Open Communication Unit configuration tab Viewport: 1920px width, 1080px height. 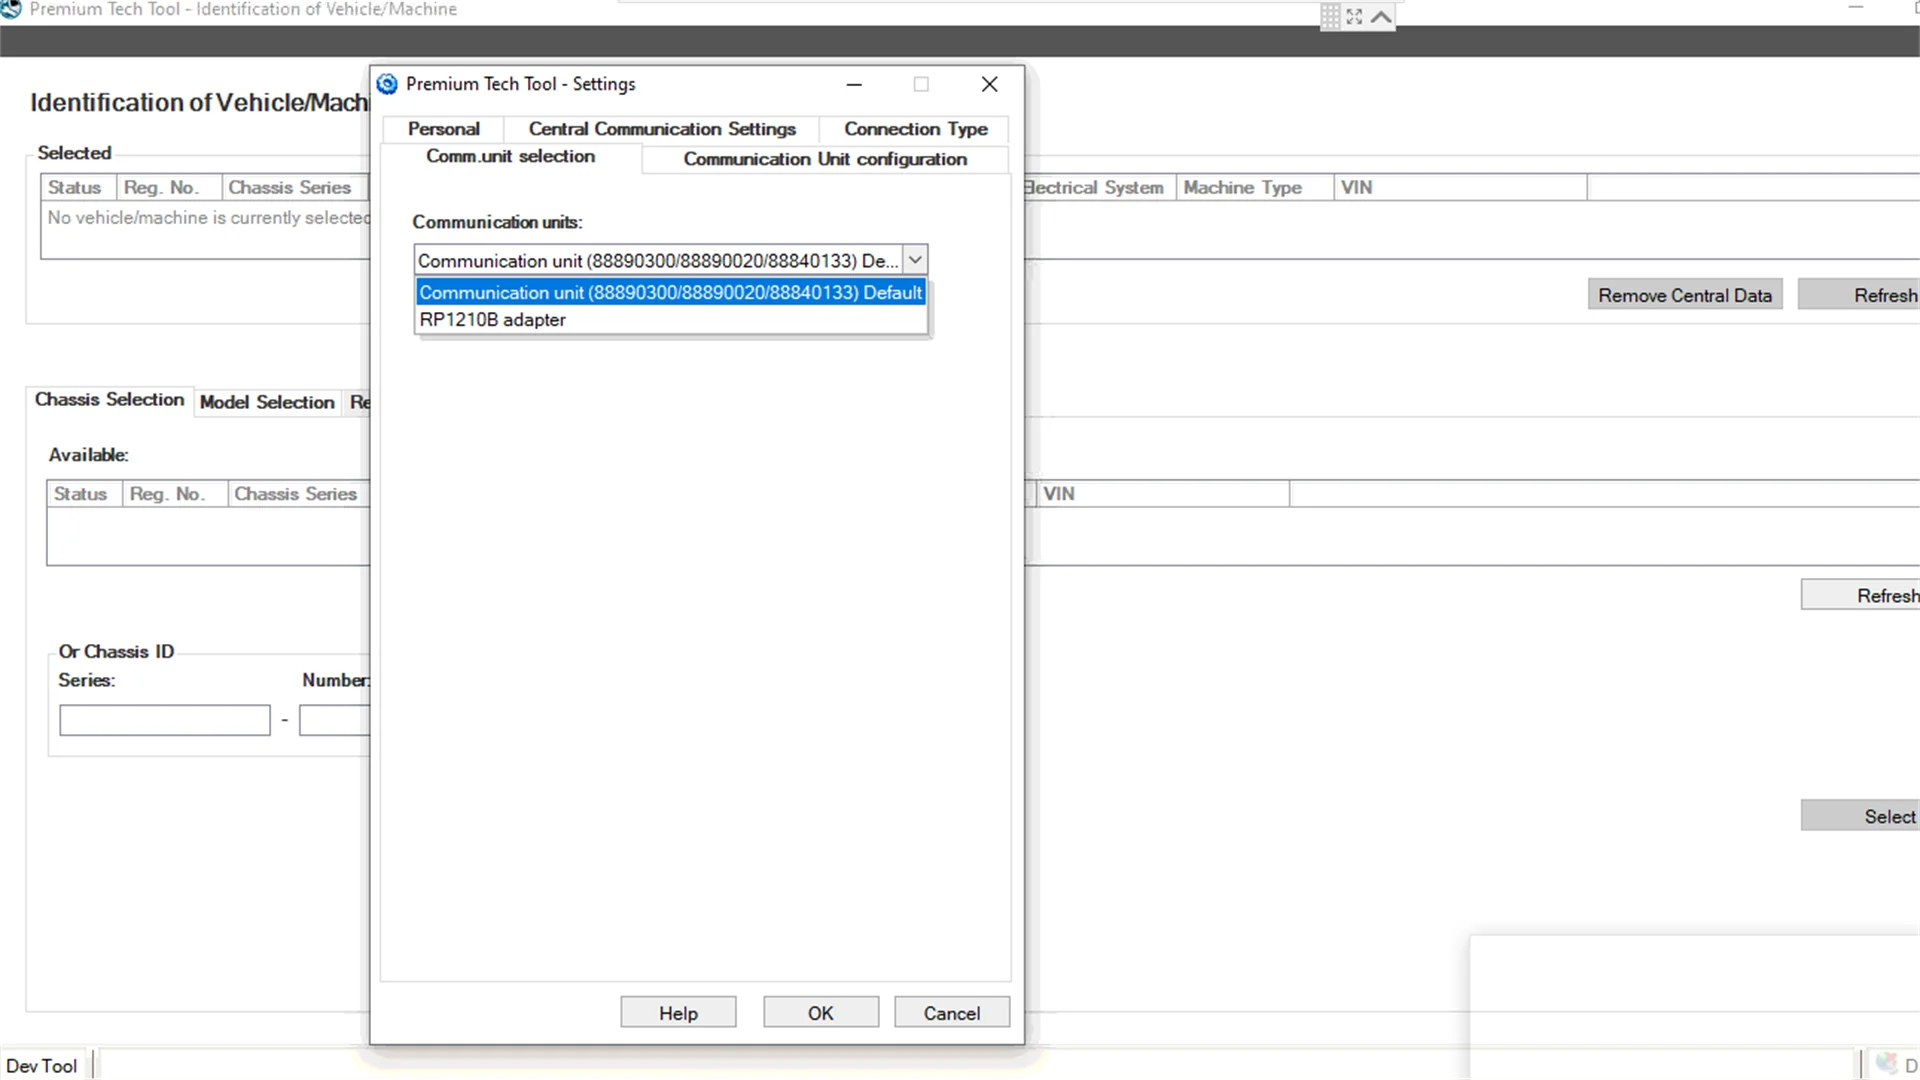pos(825,159)
